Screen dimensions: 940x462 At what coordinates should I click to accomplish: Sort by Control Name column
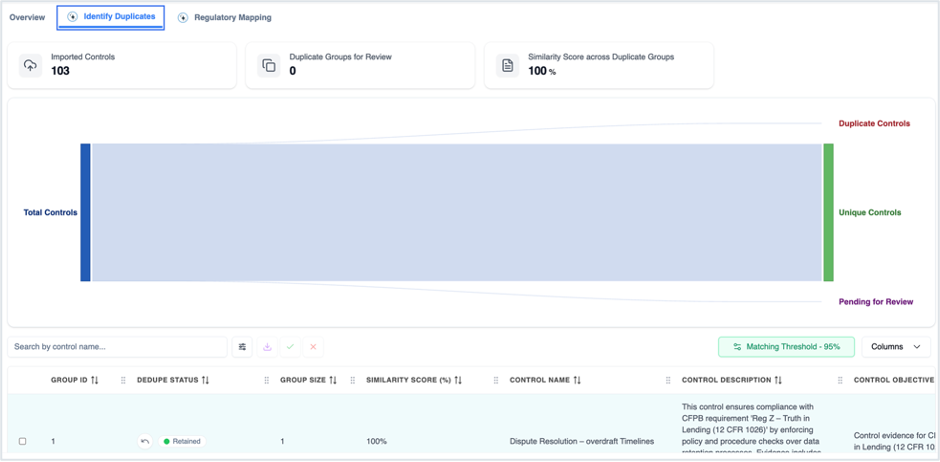click(577, 380)
